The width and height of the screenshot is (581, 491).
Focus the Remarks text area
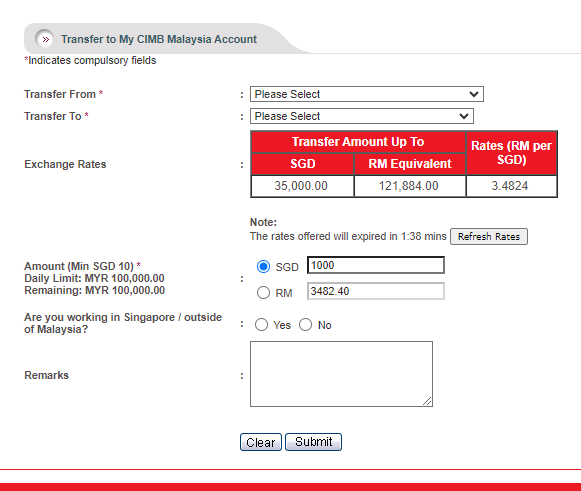pyautogui.click(x=341, y=374)
